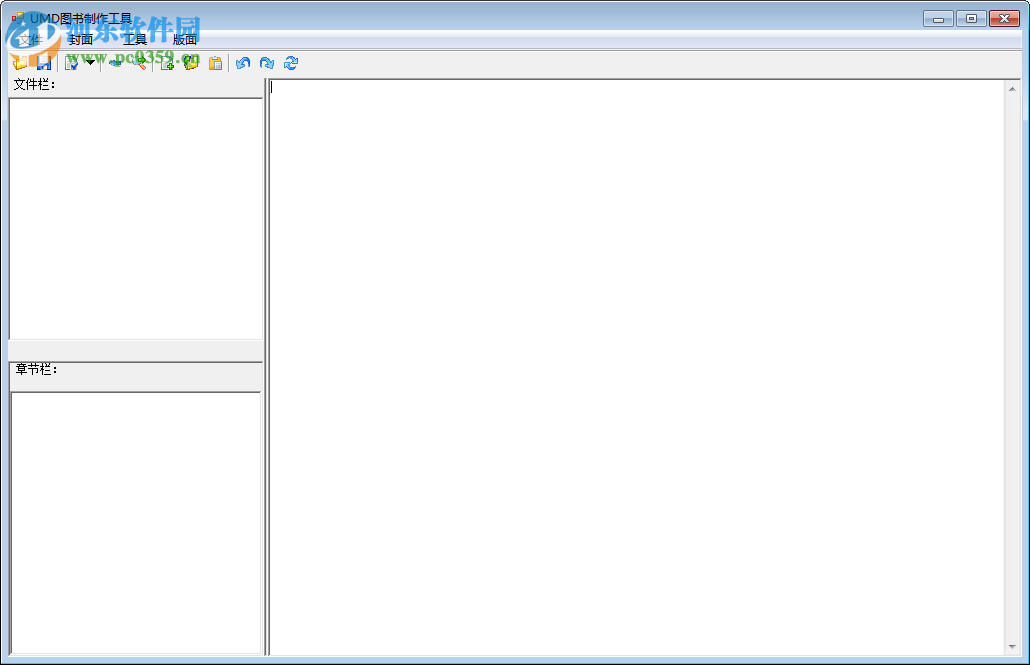Click the open folder toolbar icon
This screenshot has height=665, width=1030.
20,62
